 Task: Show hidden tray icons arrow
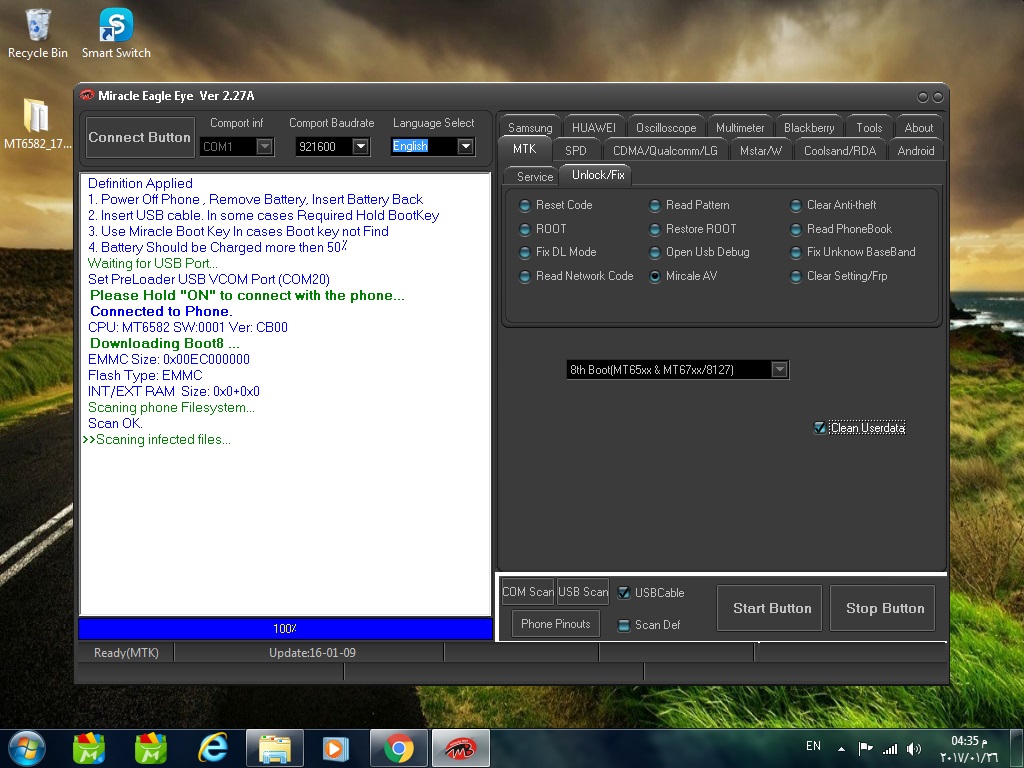pyautogui.click(x=841, y=748)
